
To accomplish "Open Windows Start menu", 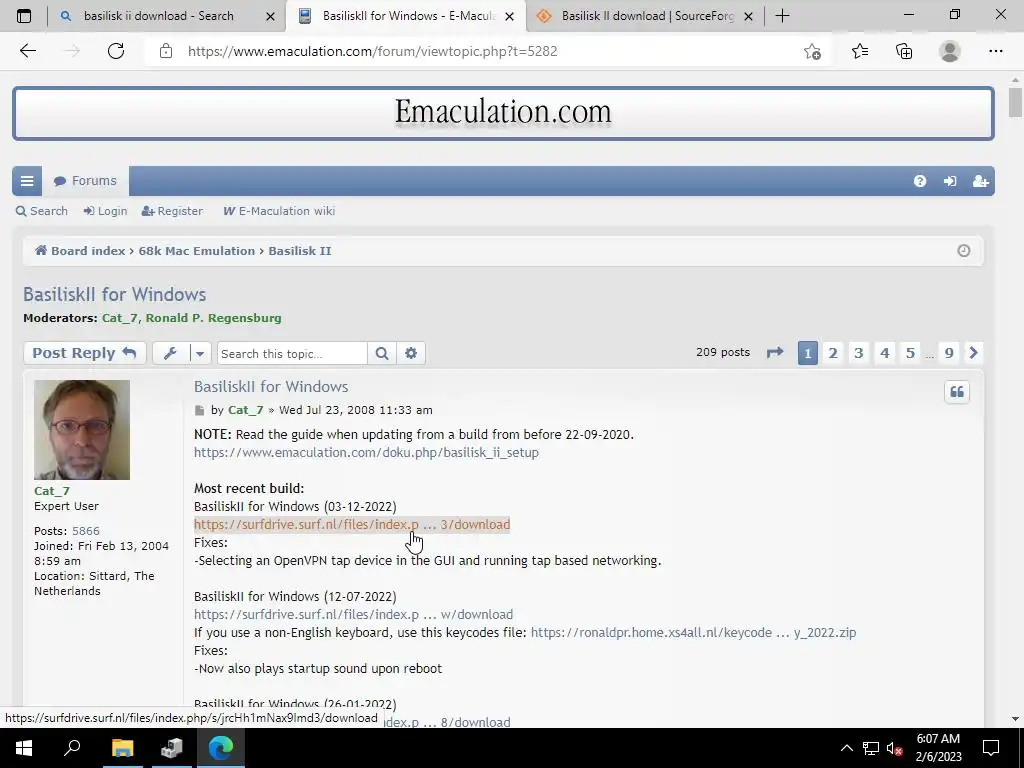I will (x=24, y=748).
